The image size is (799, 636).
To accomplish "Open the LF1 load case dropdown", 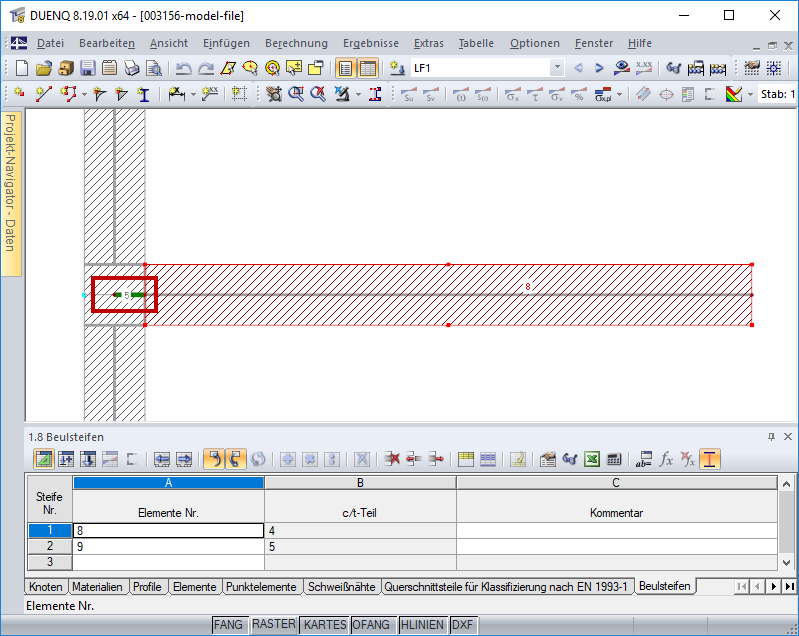I will (x=557, y=68).
